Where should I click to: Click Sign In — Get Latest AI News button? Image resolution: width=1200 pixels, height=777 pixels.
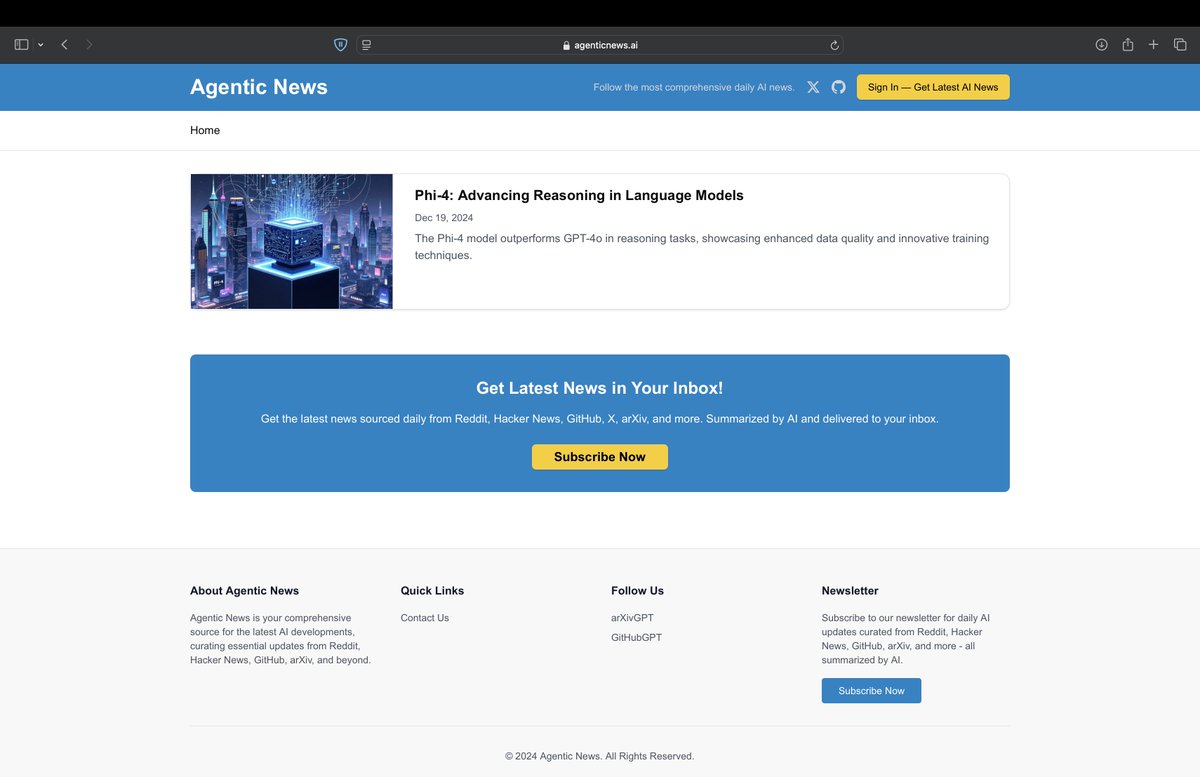(933, 87)
